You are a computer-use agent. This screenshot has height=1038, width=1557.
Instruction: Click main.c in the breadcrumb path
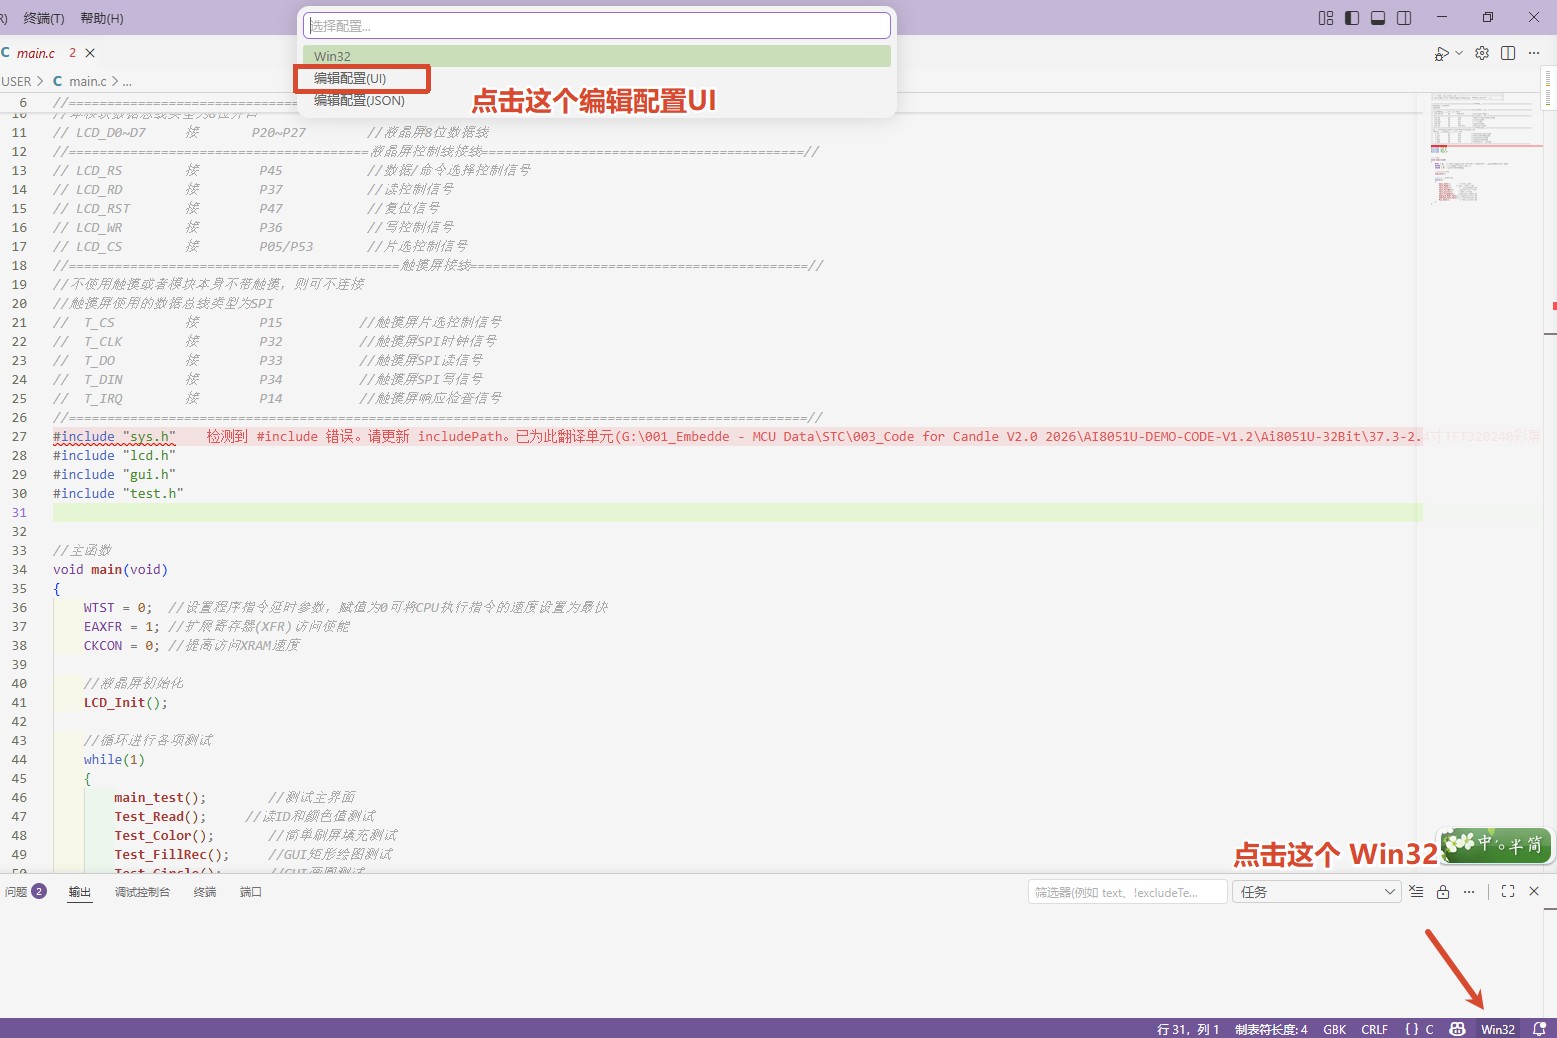pyautogui.click(x=88, y=81)
